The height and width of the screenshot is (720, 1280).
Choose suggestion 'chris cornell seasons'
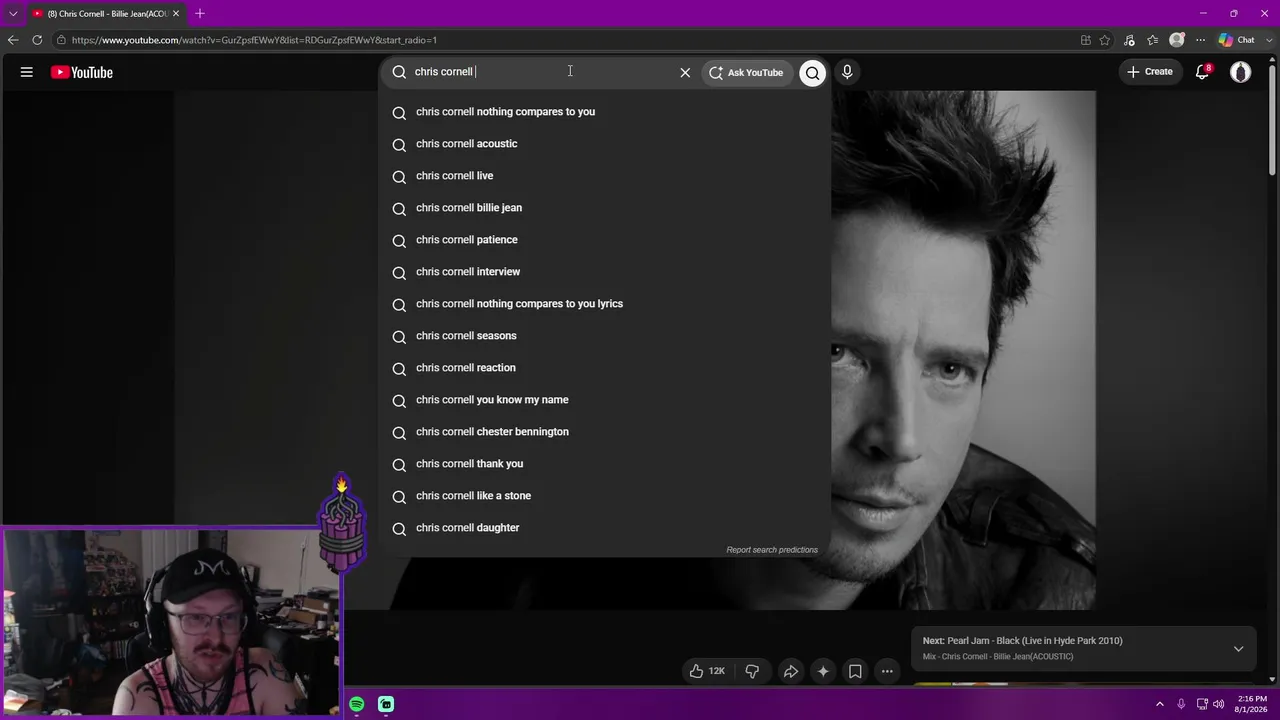pos(605,336)
